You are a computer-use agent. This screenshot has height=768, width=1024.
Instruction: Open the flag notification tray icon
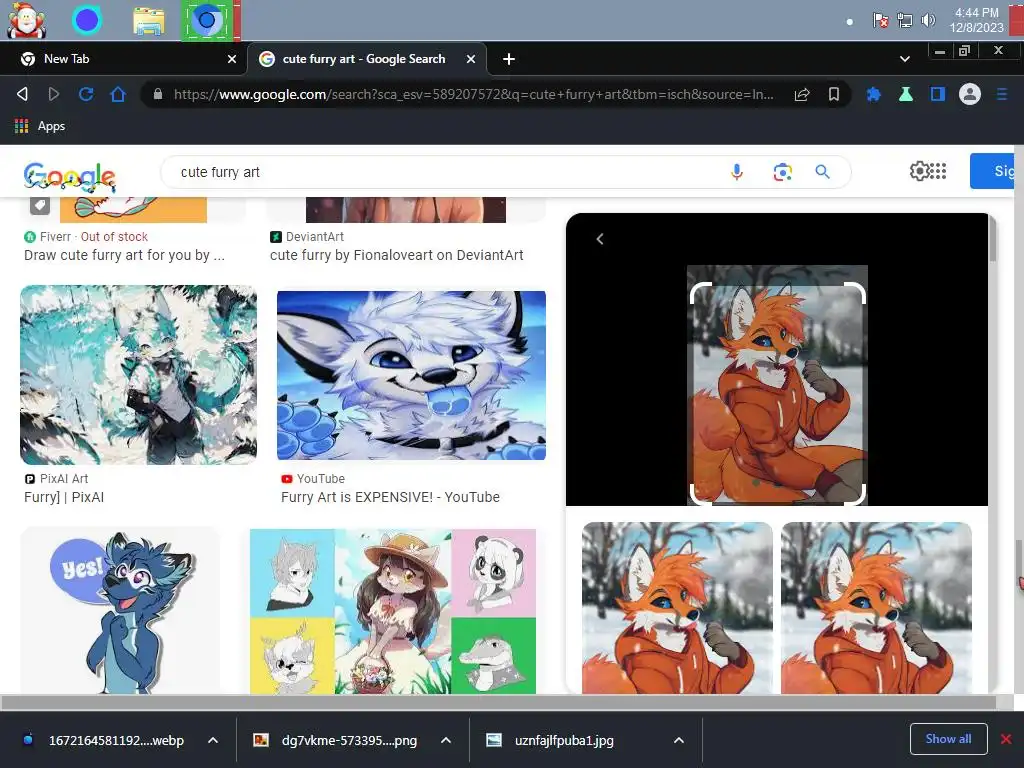[880, 20]
